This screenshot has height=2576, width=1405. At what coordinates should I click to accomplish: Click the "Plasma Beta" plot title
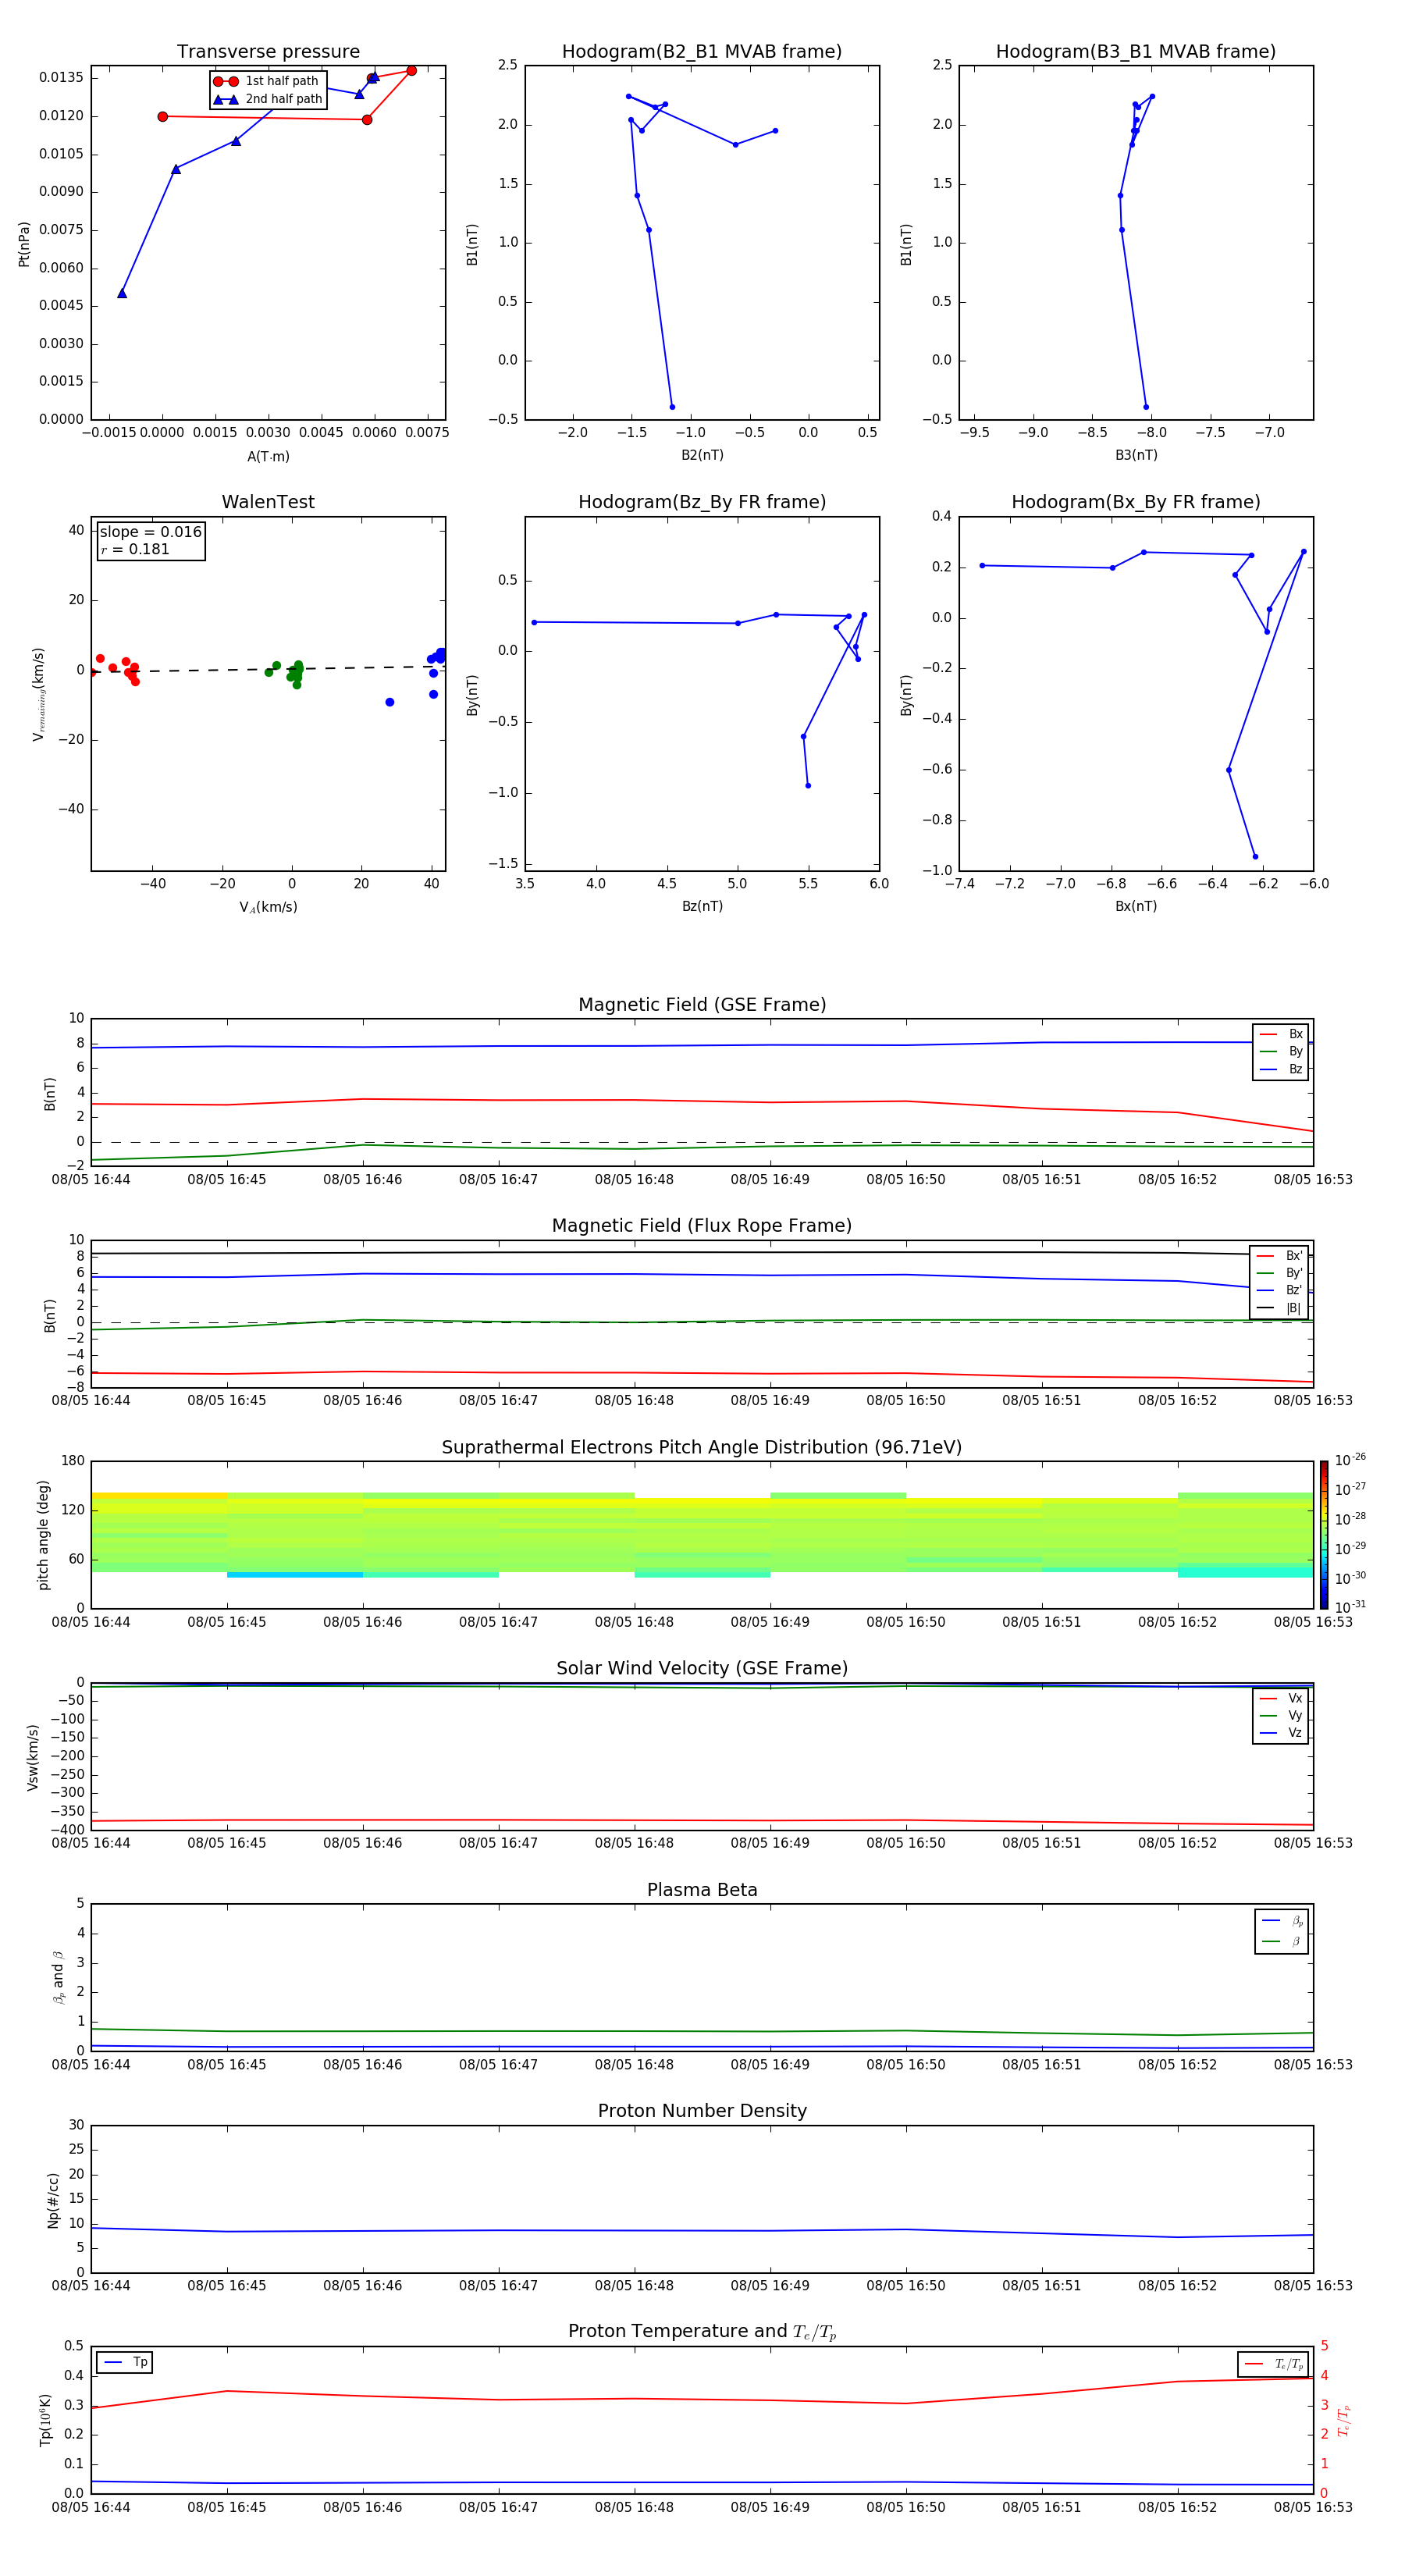pyautogui.click(x=702, y=1891)
